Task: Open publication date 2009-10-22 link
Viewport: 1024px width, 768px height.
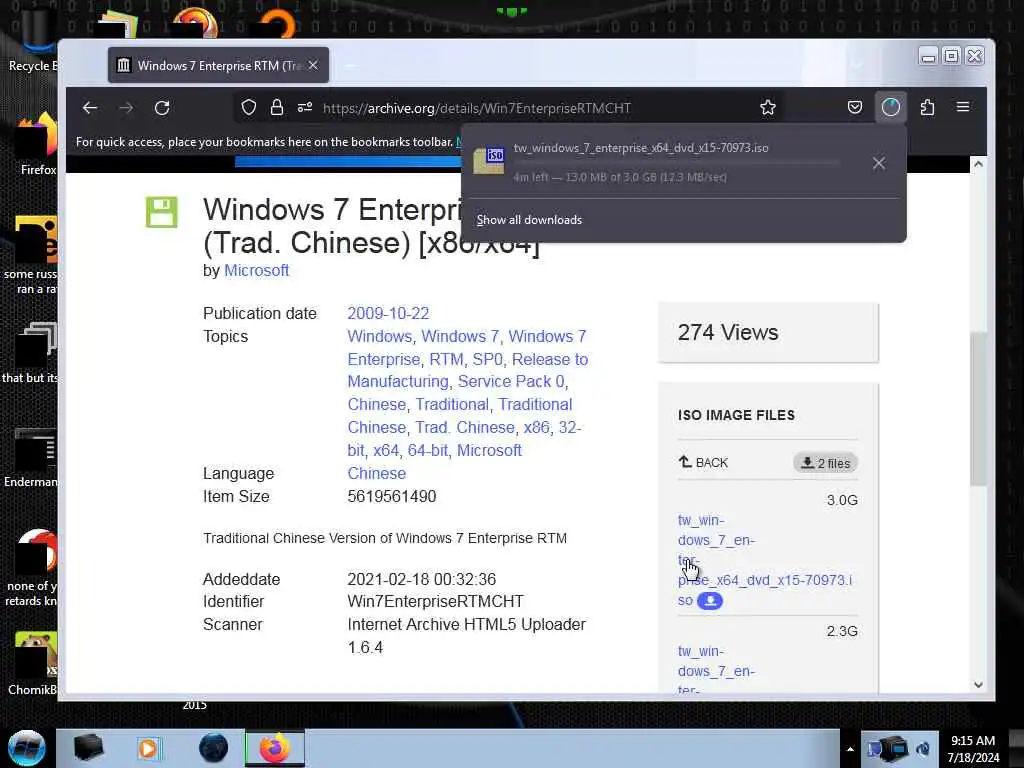Action: (388, 313)
